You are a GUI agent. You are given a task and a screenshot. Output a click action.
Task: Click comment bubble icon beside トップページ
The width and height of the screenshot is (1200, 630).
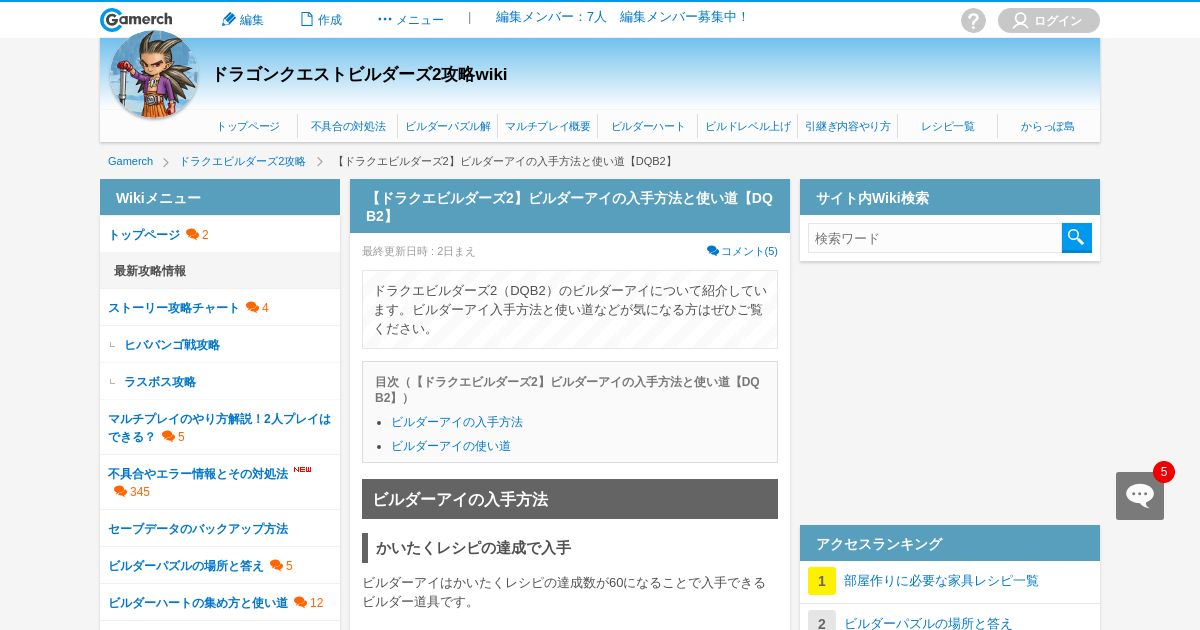click(x=192, y=235)
